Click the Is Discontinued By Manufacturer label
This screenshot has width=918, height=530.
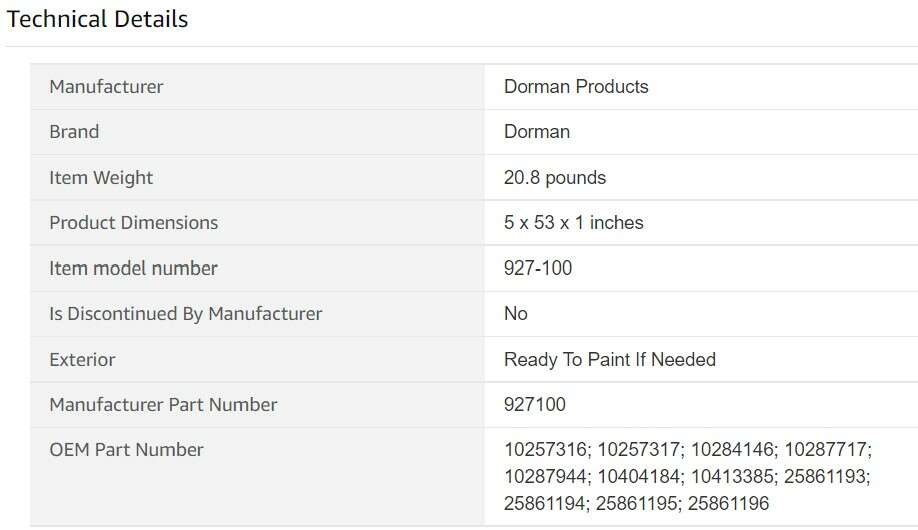pos(185,314)
